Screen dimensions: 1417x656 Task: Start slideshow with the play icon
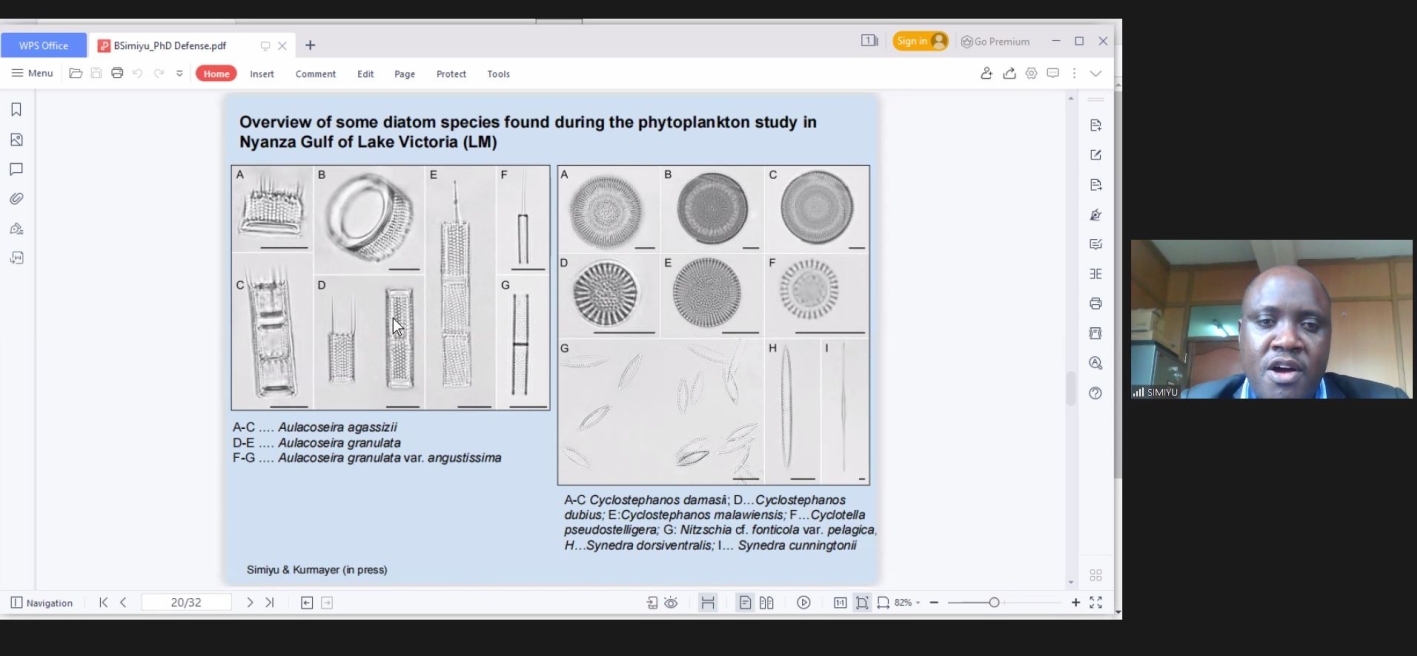803,603
